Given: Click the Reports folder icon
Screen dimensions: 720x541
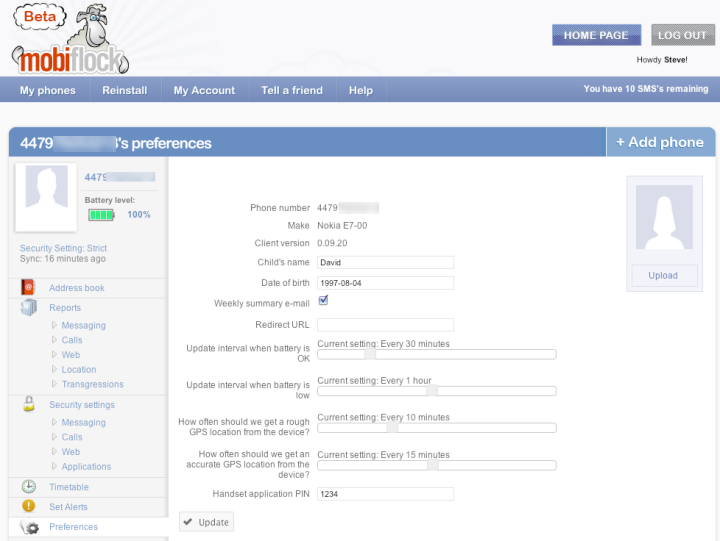Looking at the screenshot, I should (28, 307).
